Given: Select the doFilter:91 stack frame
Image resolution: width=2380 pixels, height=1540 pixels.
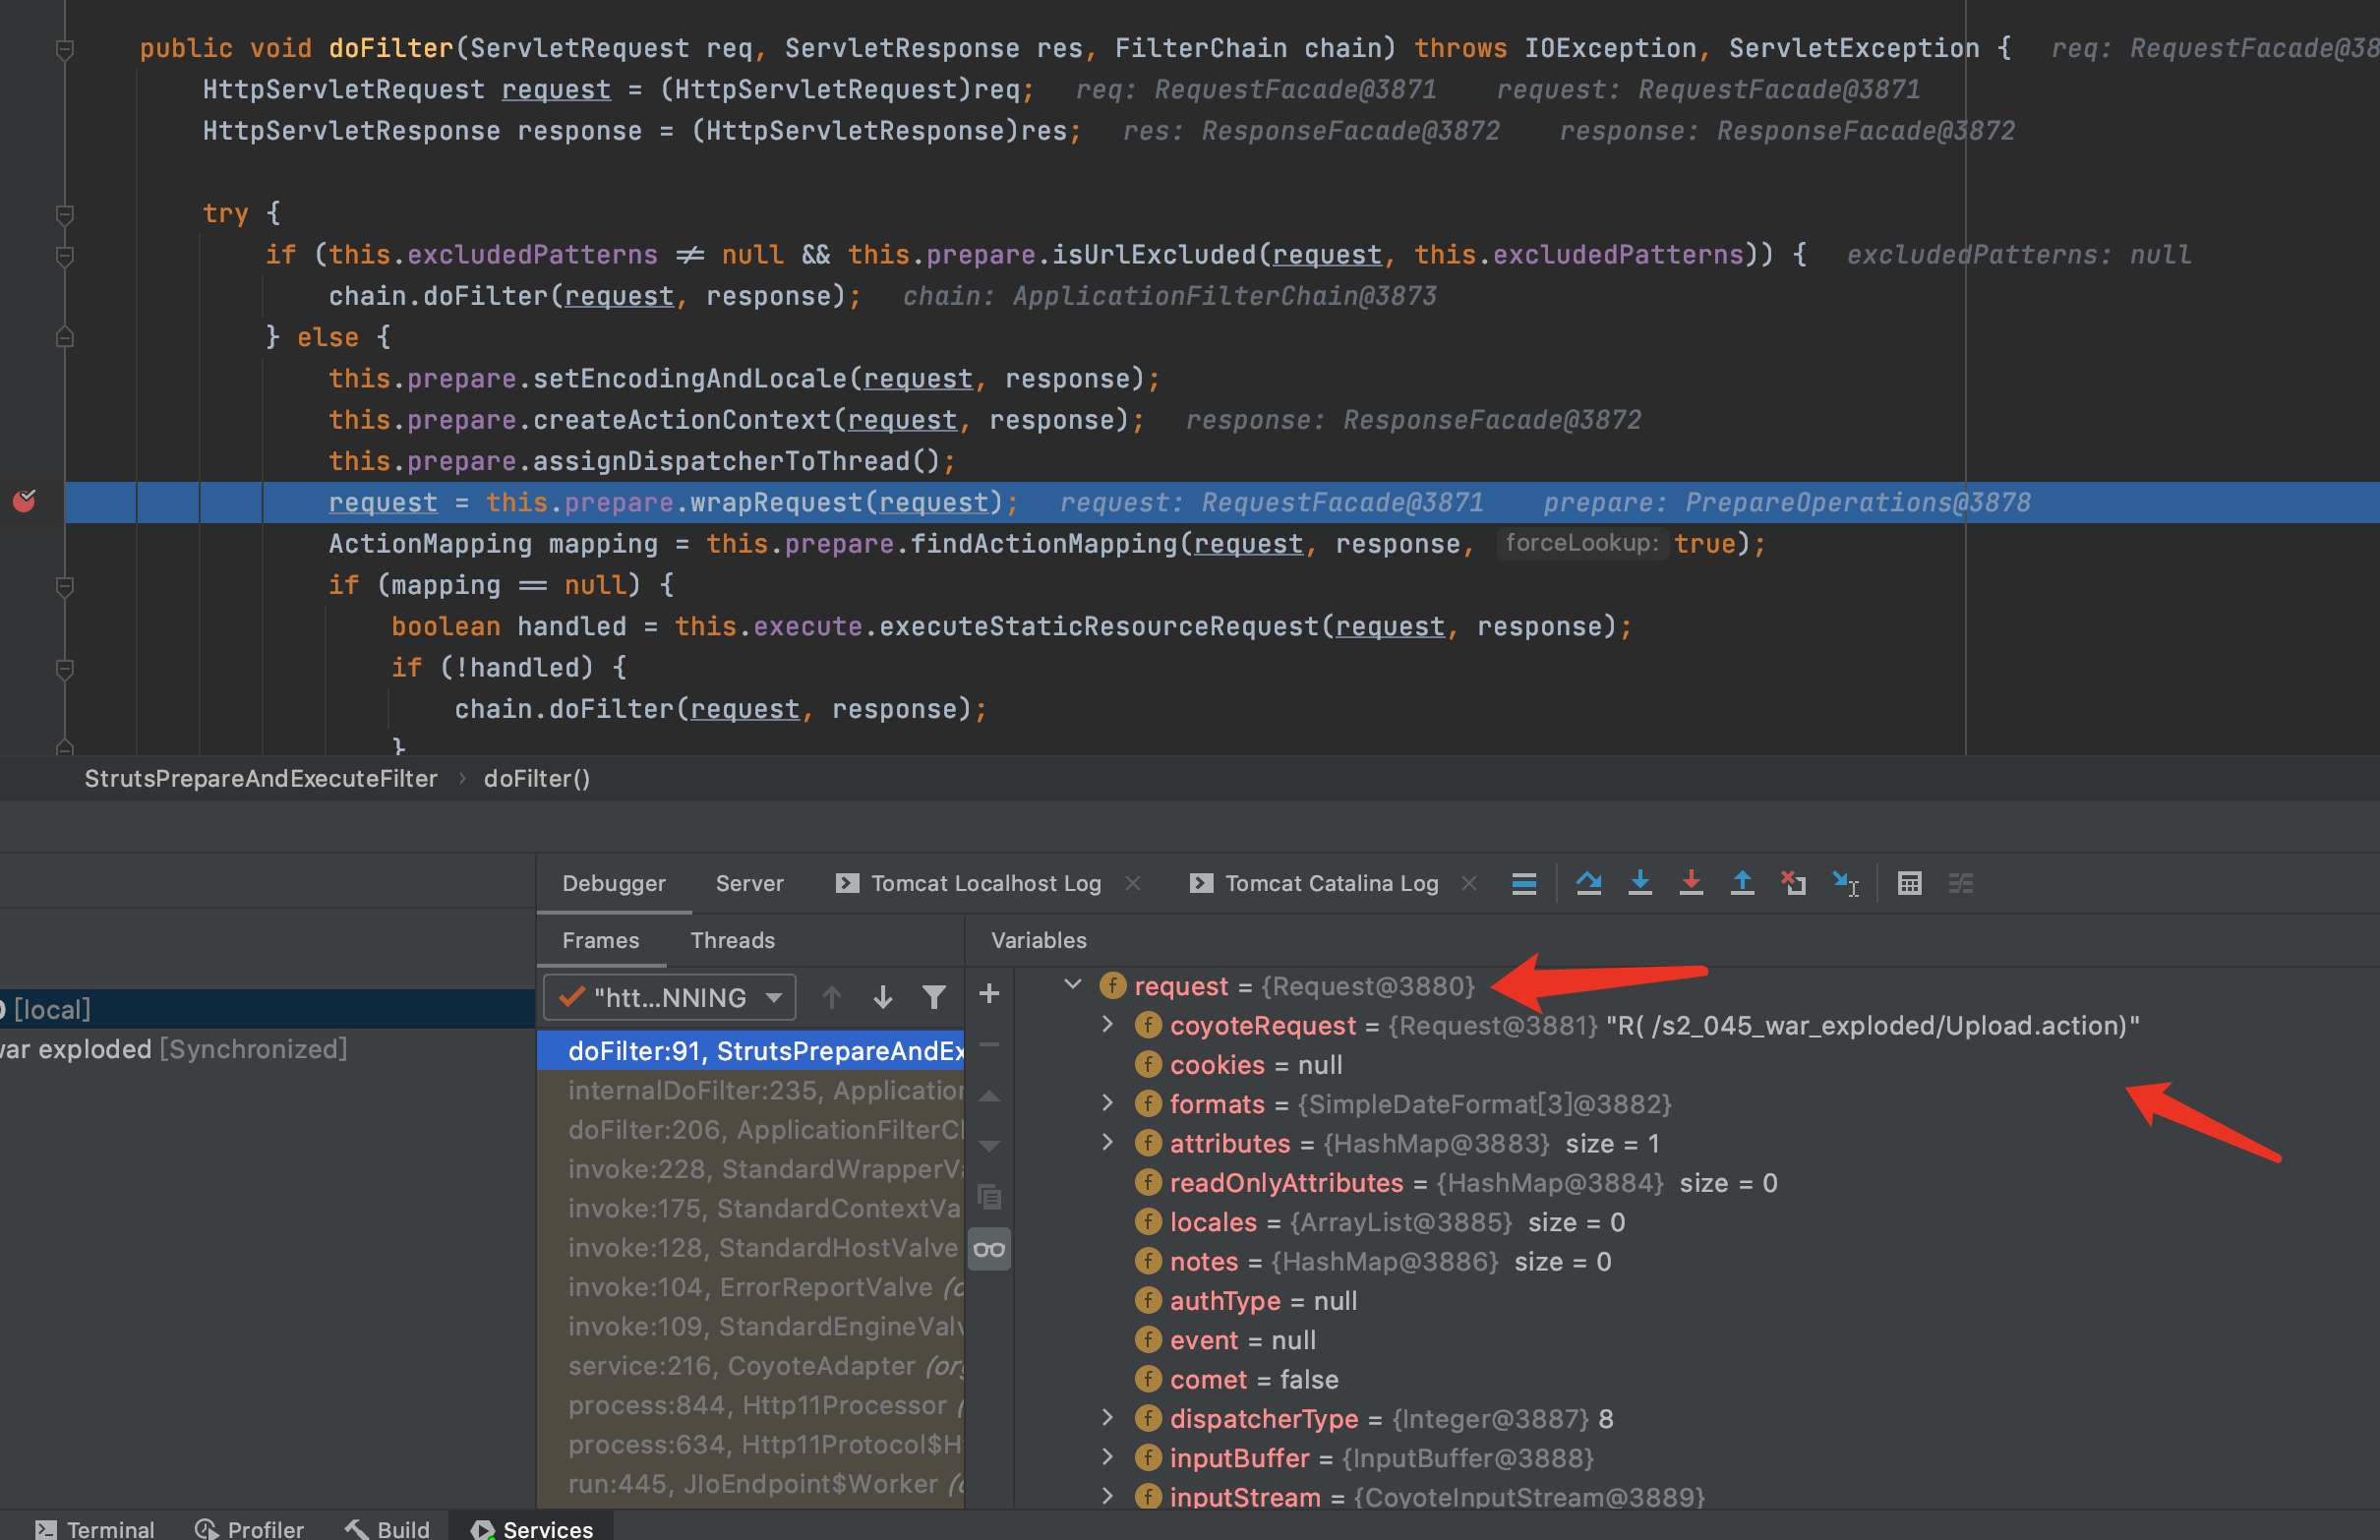Looking at the screenshot, I should coord(750,1050).
